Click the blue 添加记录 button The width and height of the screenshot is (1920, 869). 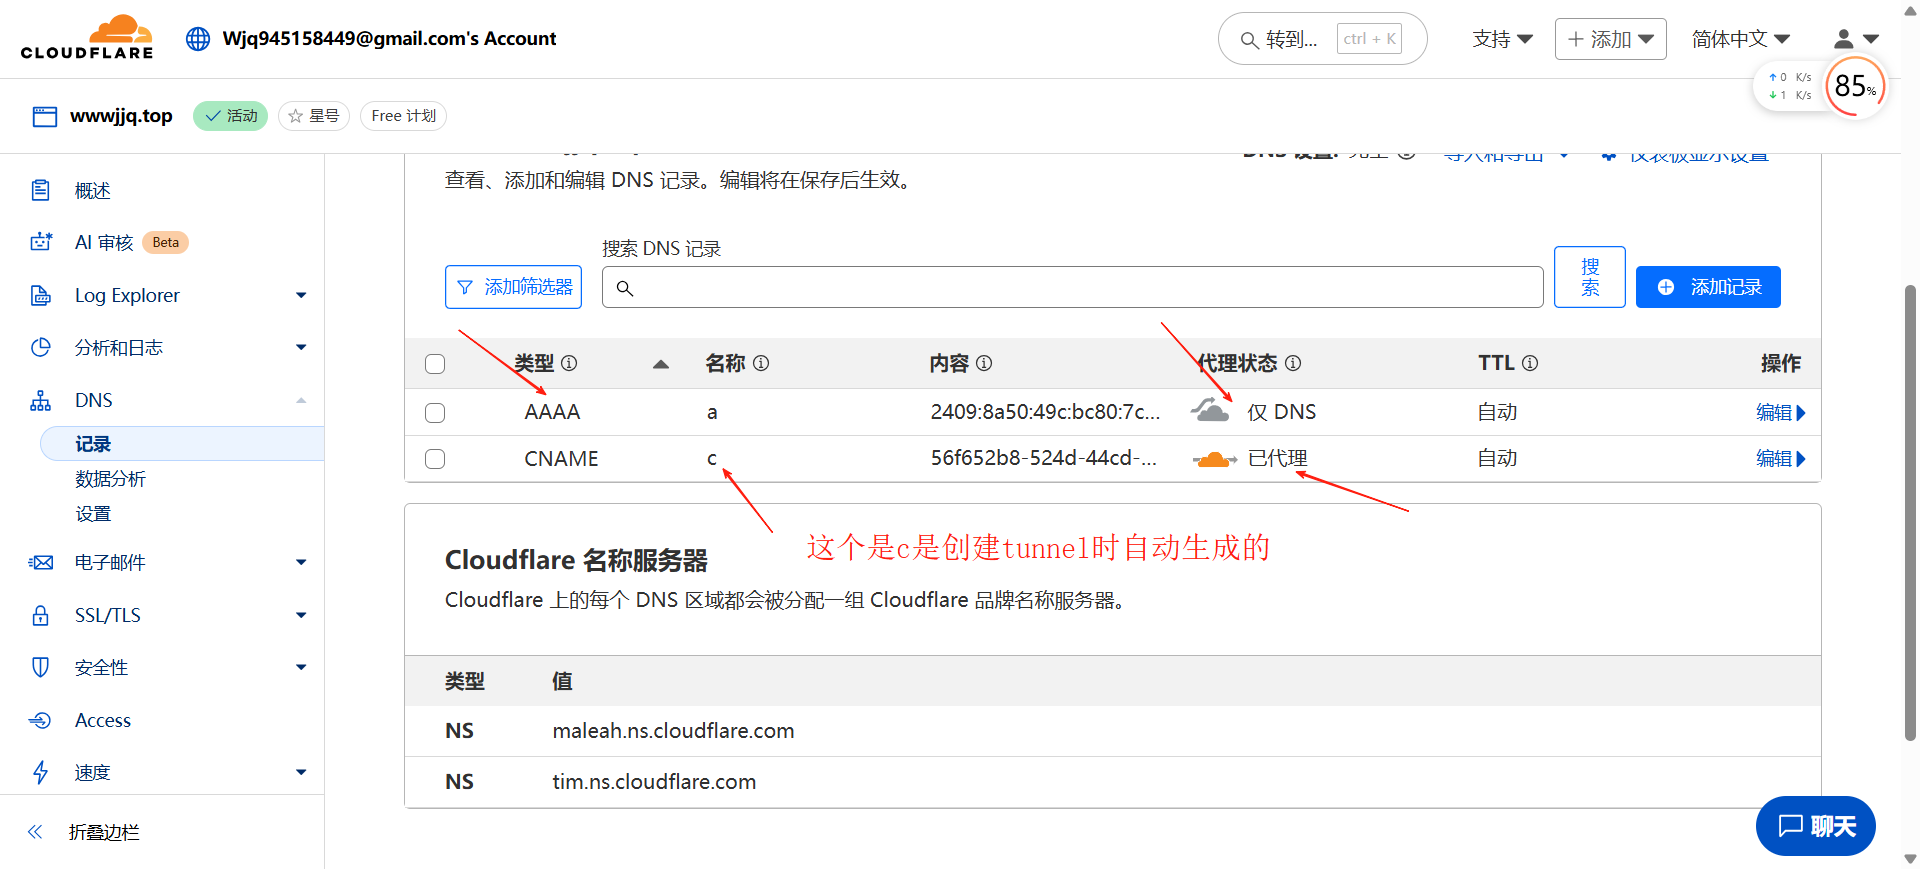tap(1708, 287)
